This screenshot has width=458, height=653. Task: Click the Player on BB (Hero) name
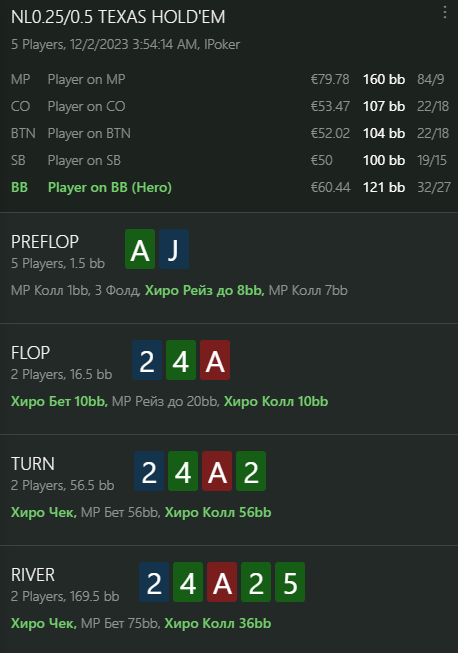click(110, 187)
